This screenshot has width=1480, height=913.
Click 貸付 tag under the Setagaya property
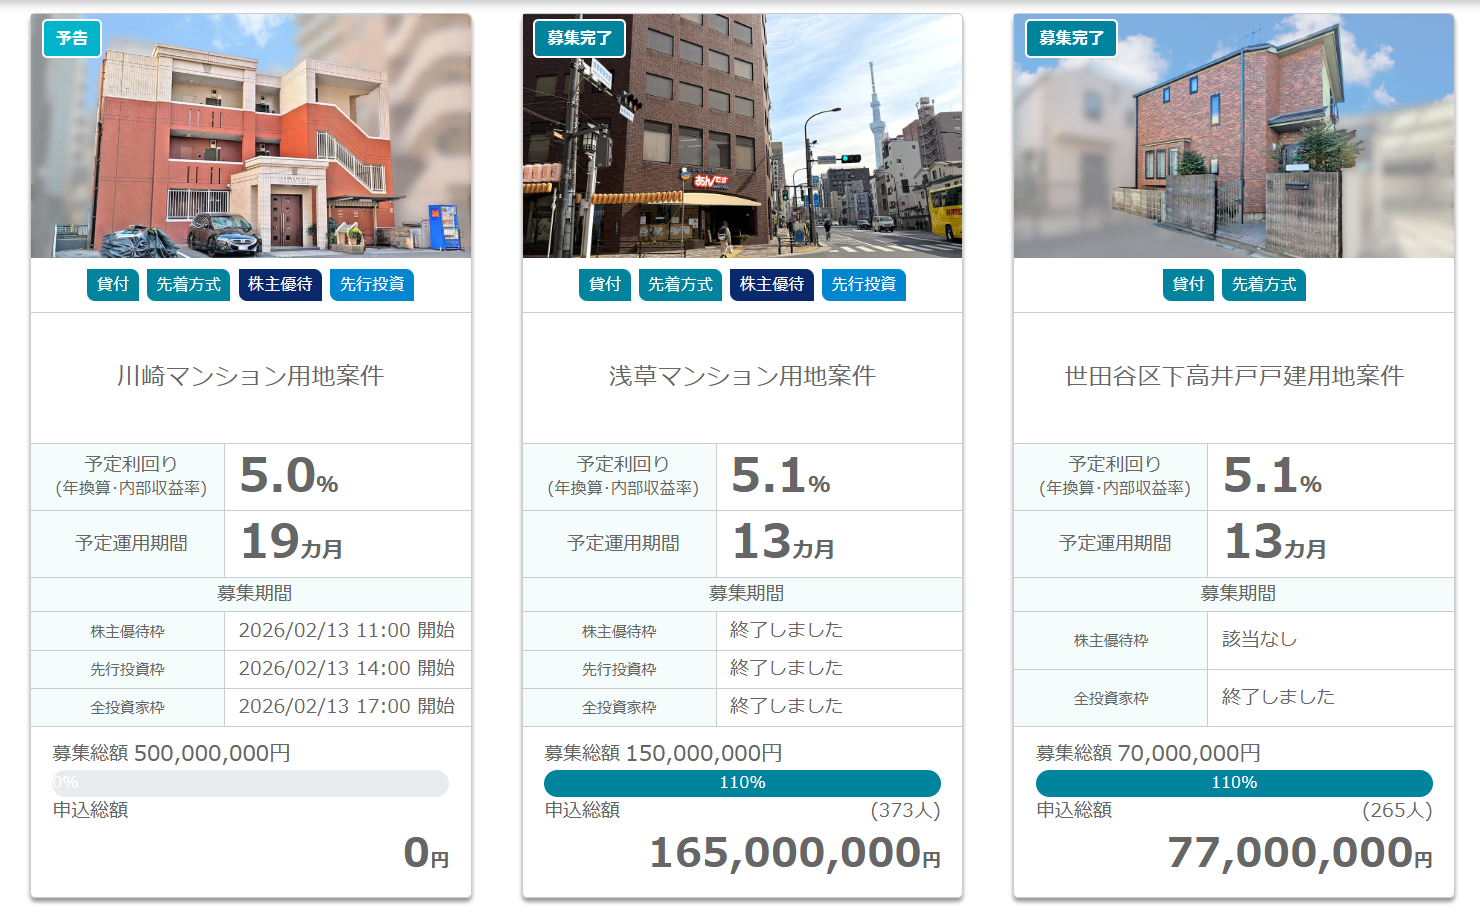click(1188, 285)
